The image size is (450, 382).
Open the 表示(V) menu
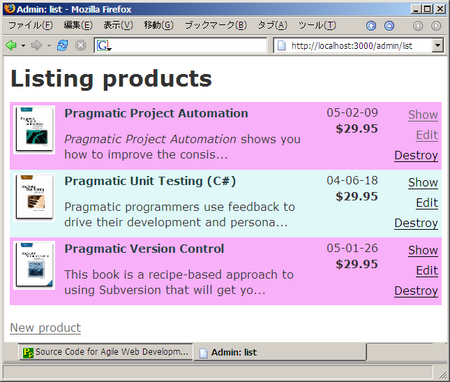point(118,25)
